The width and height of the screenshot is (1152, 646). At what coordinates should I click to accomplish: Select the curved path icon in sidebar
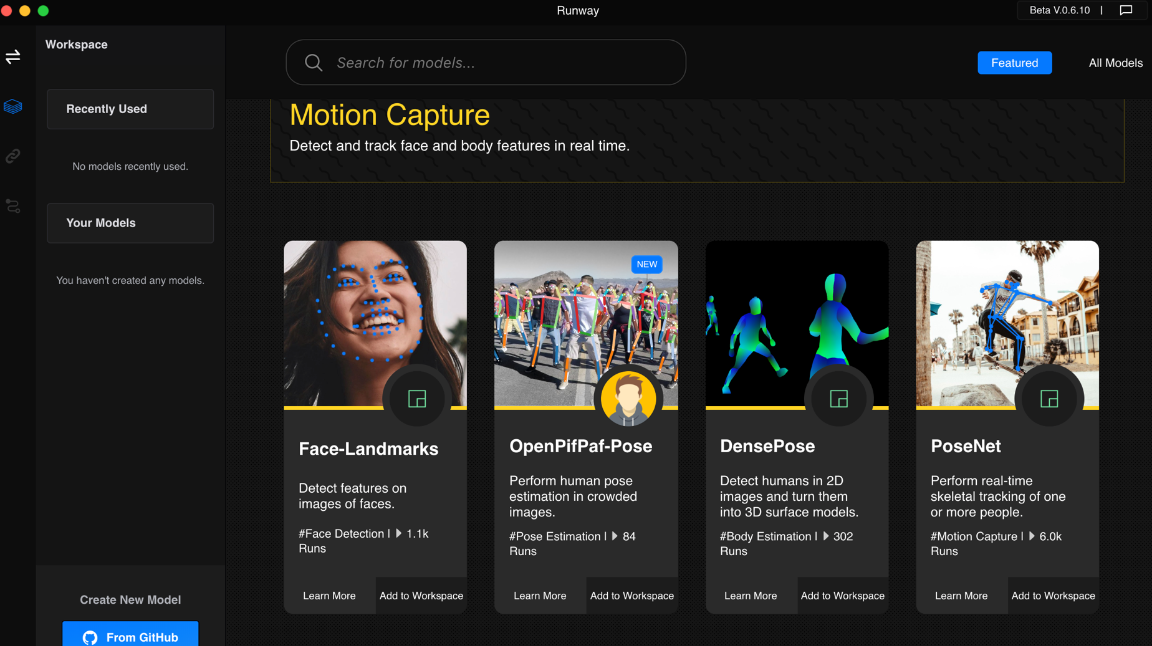[13, 206]
